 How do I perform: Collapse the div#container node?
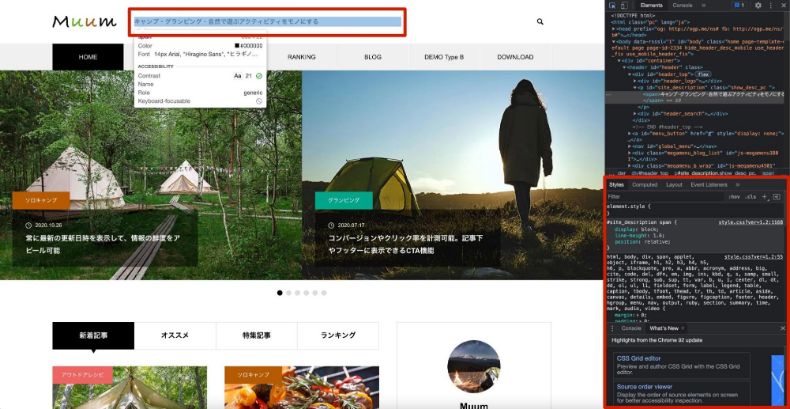(619, 61)
